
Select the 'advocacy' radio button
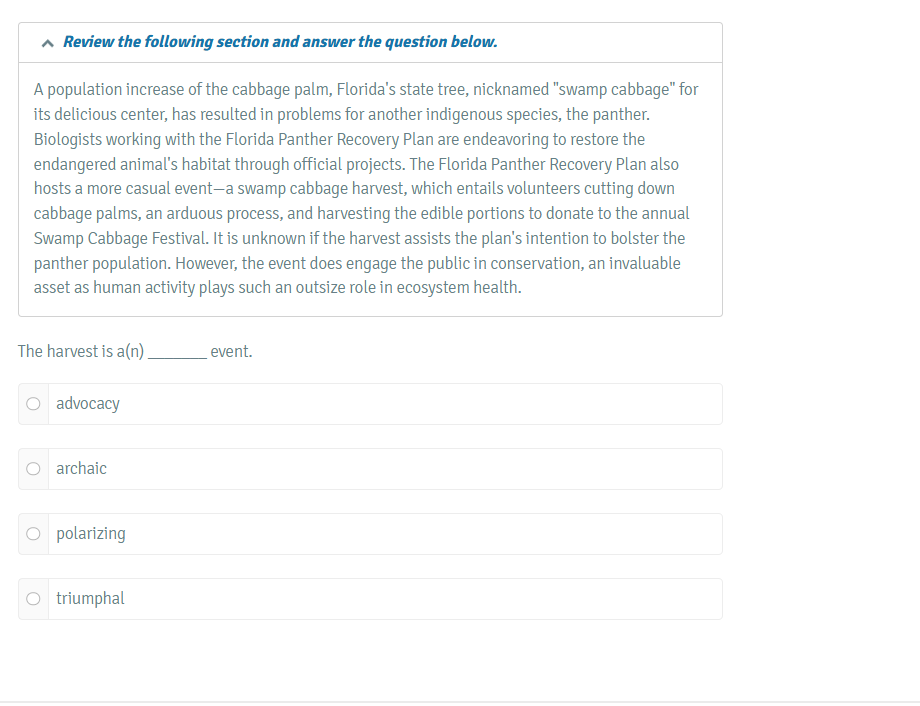pyautogui.click(x=33, y=404)
